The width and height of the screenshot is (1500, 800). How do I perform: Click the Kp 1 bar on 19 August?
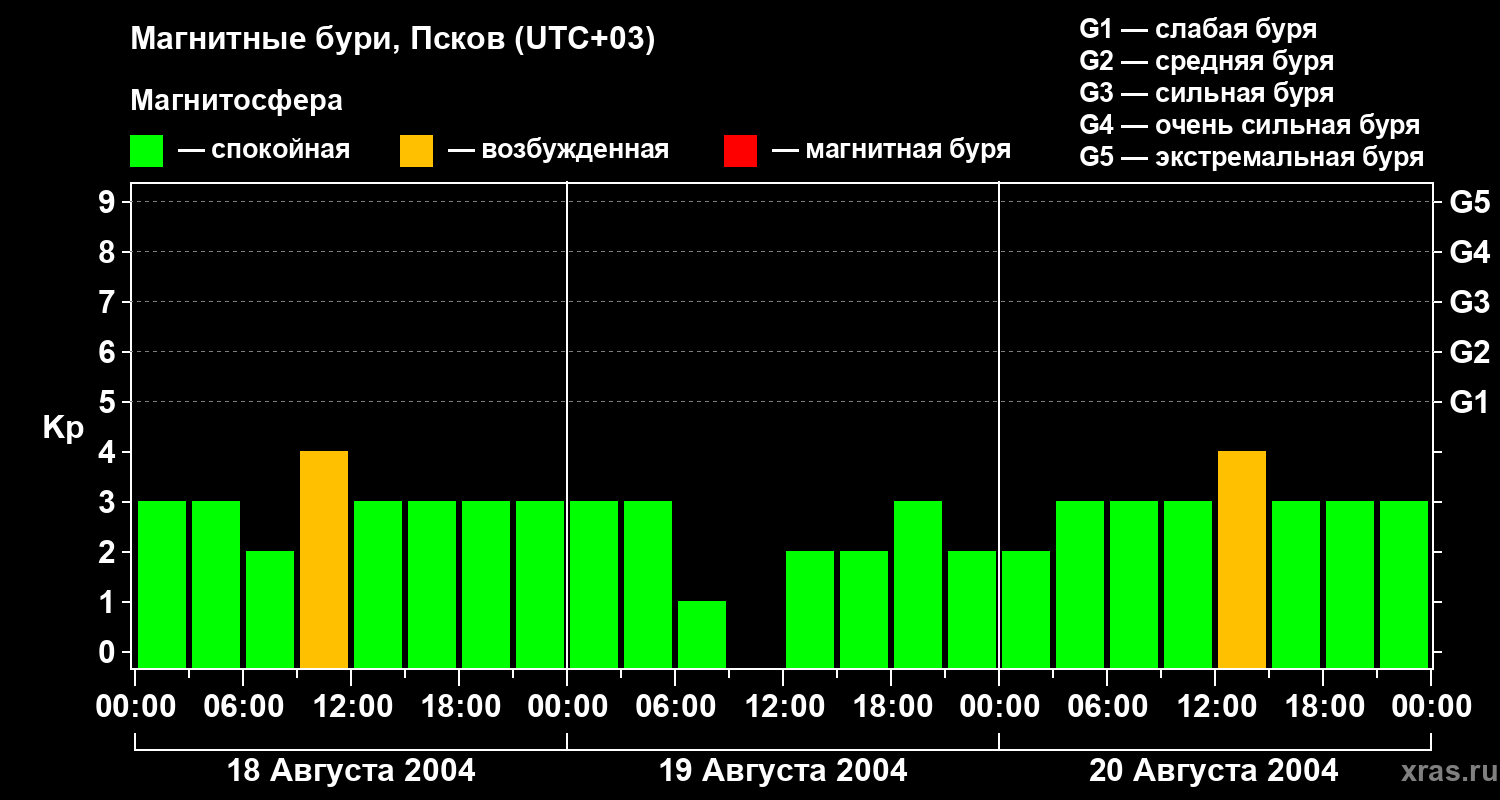[x=702, y=634]
